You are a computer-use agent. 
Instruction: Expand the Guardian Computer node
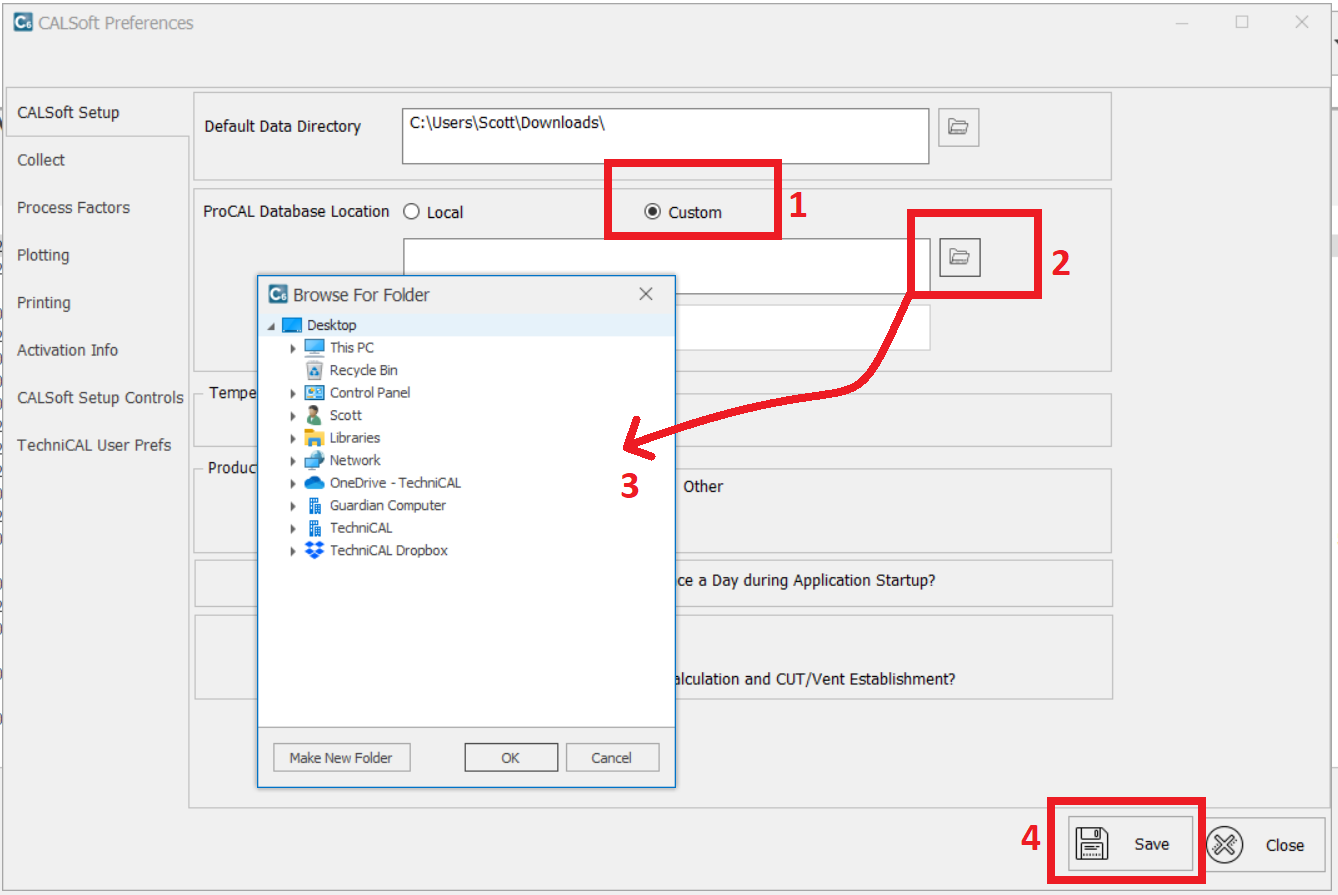[293, 506]
